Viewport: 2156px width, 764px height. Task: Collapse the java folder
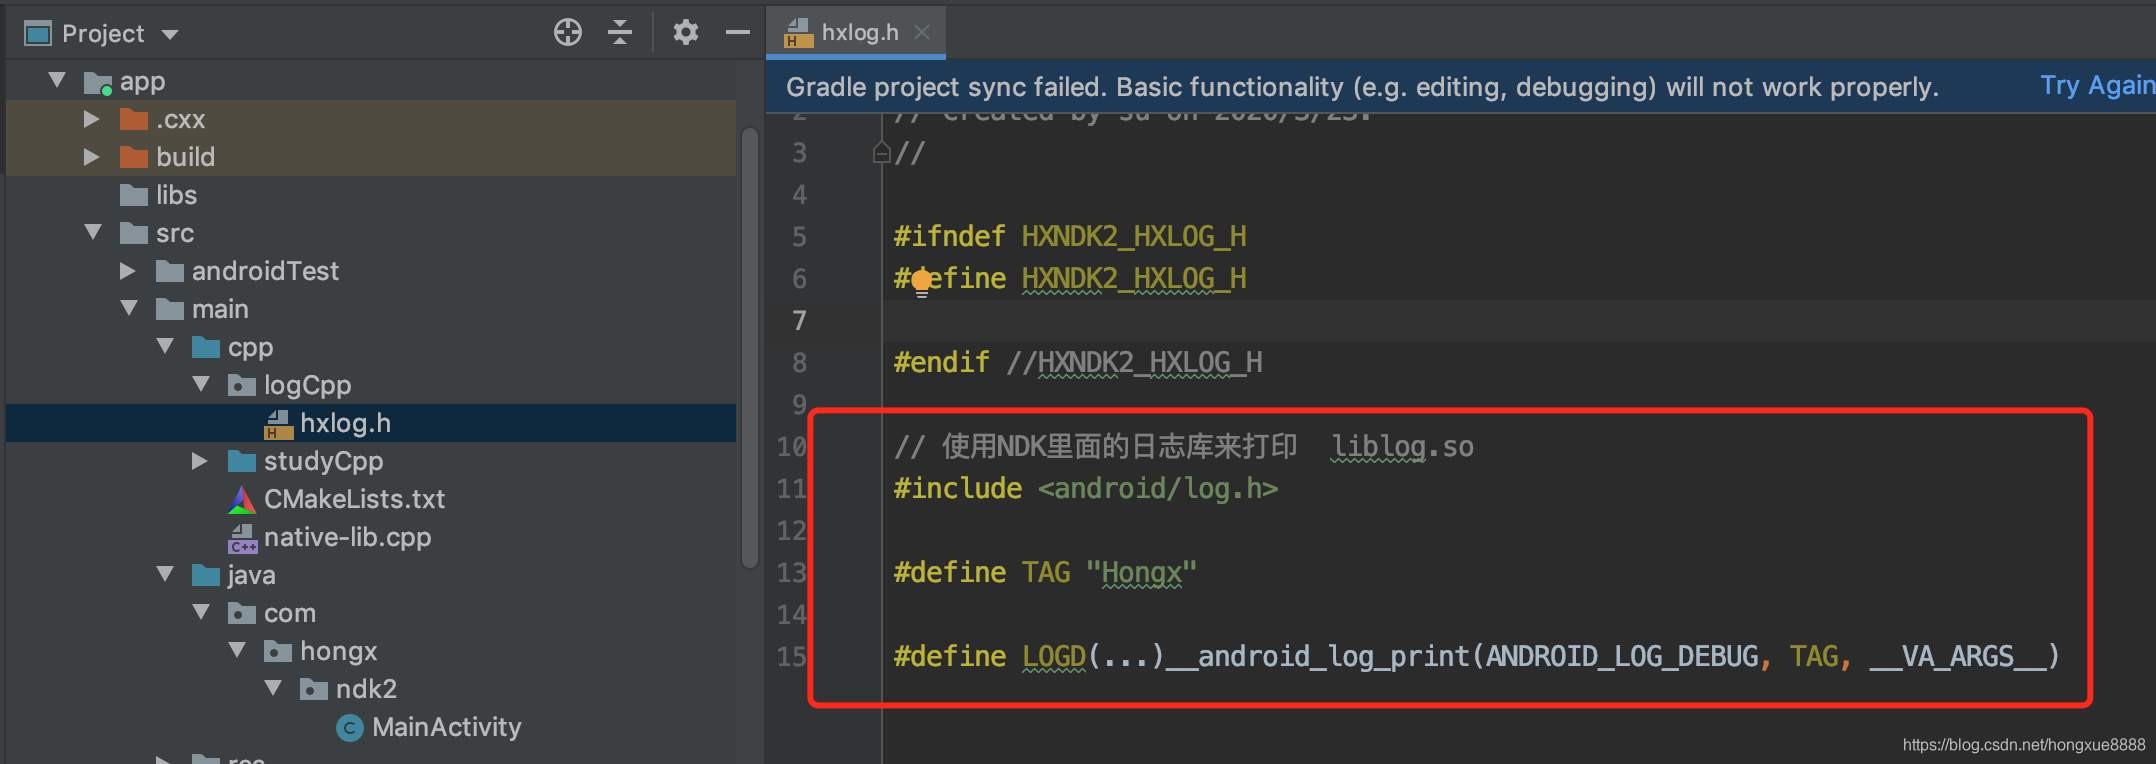tap(165, 575)
